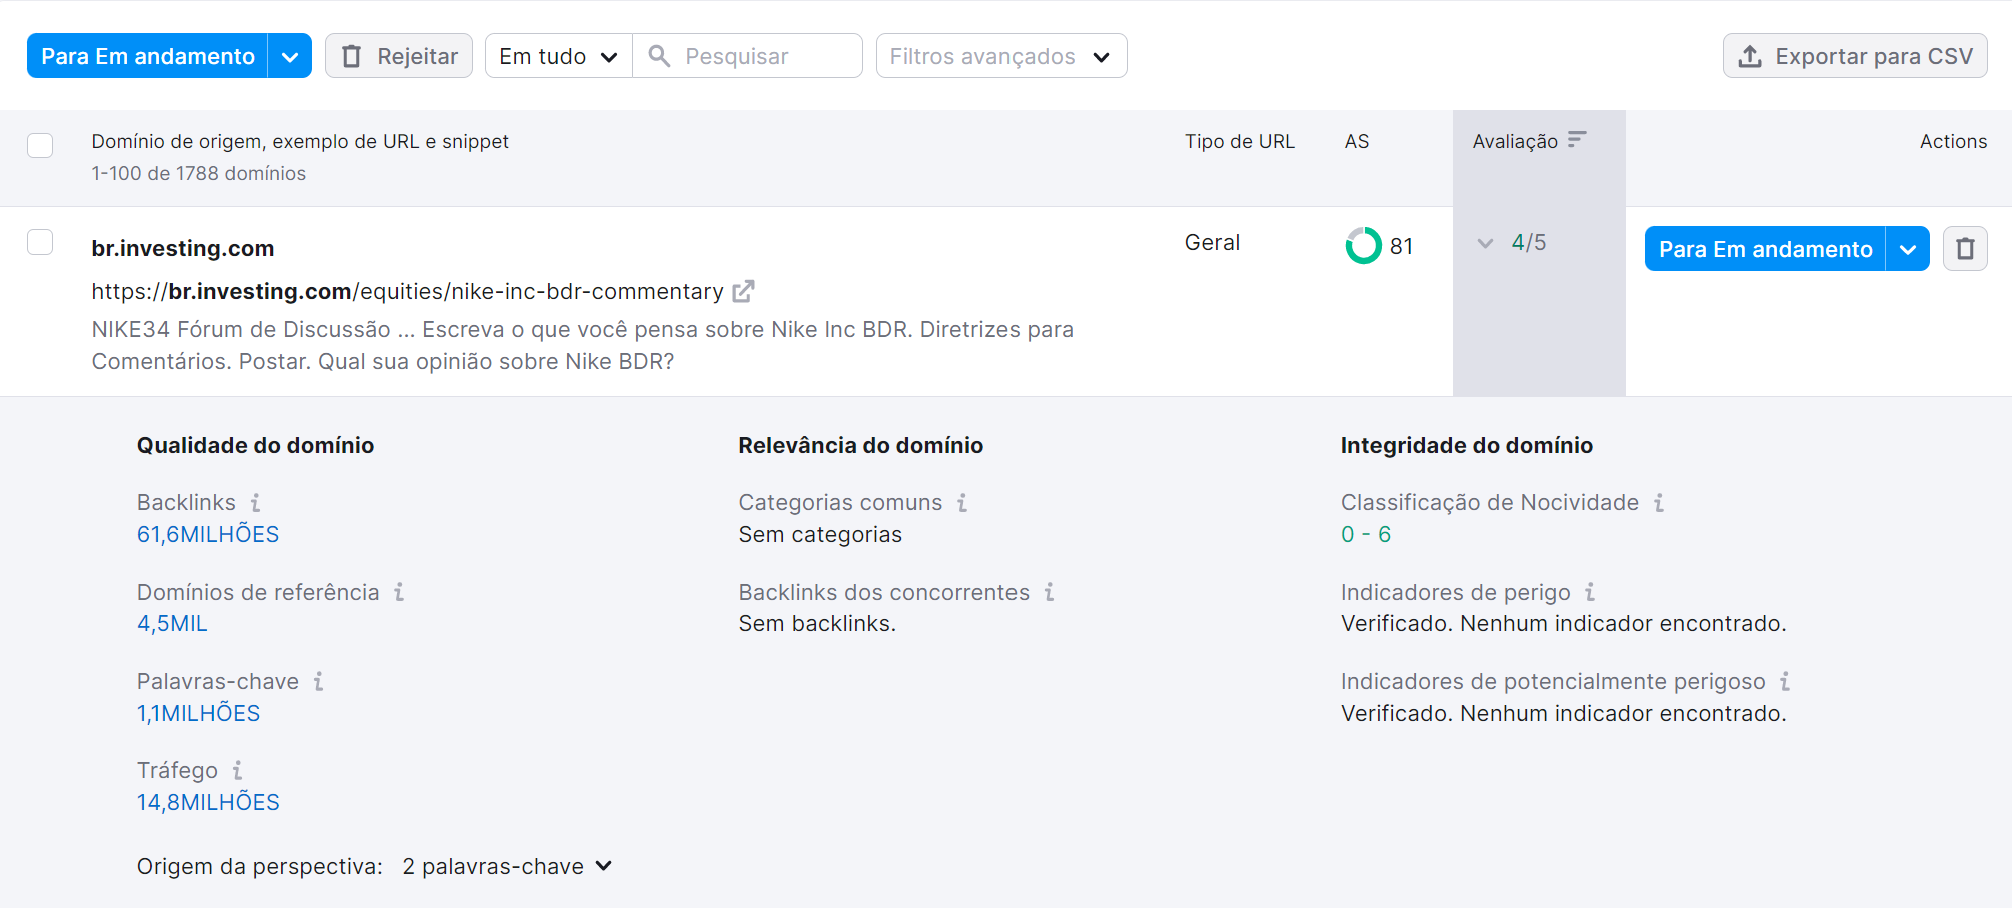
Task: Open the 14,8MILHÕES traffic value
Action: [x=208, y=802]
